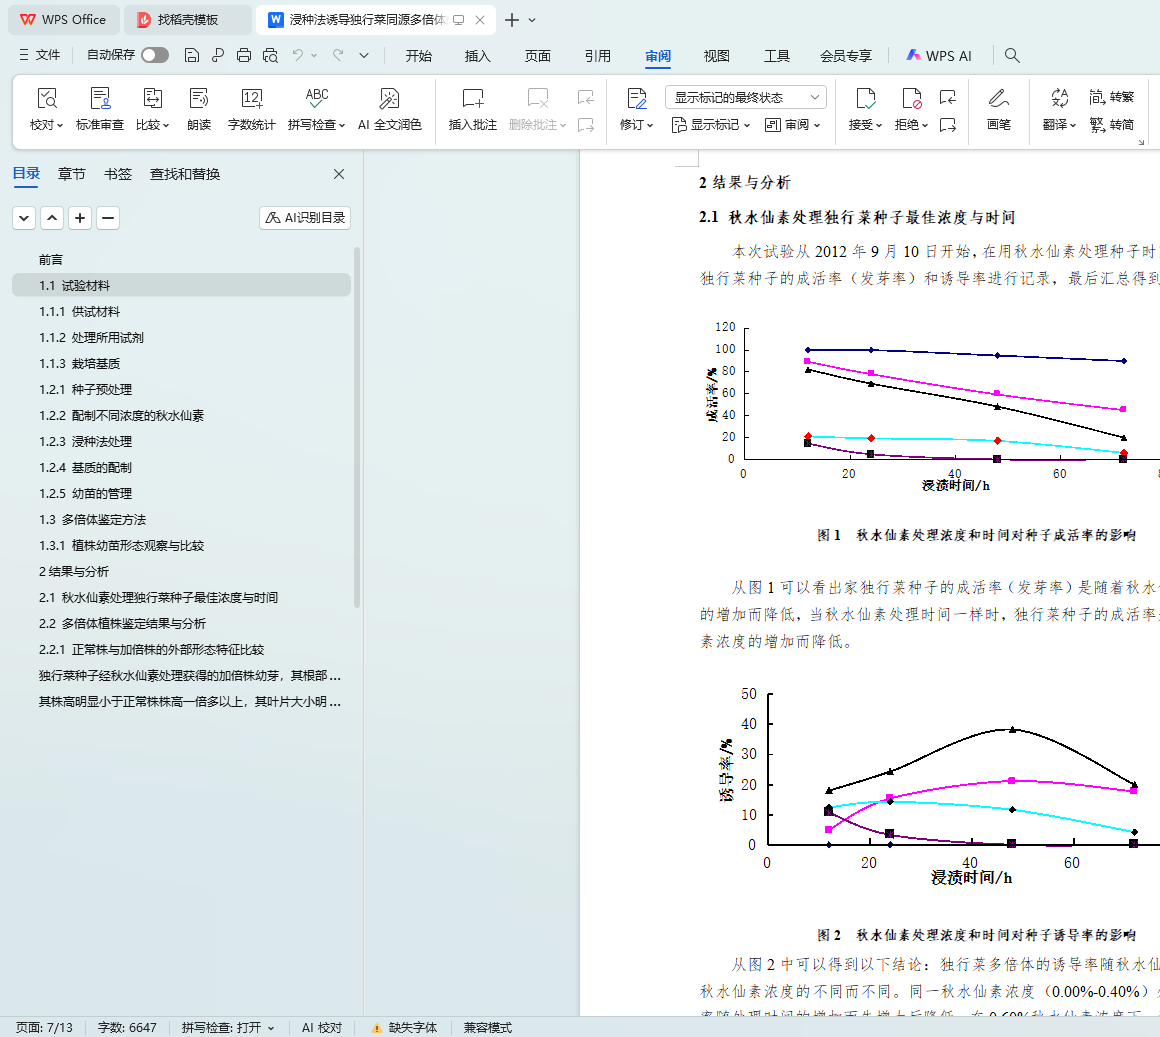Open the 工具 ribbon tab
Screen dimensions: 1160x1037
[x=777, y=56]
